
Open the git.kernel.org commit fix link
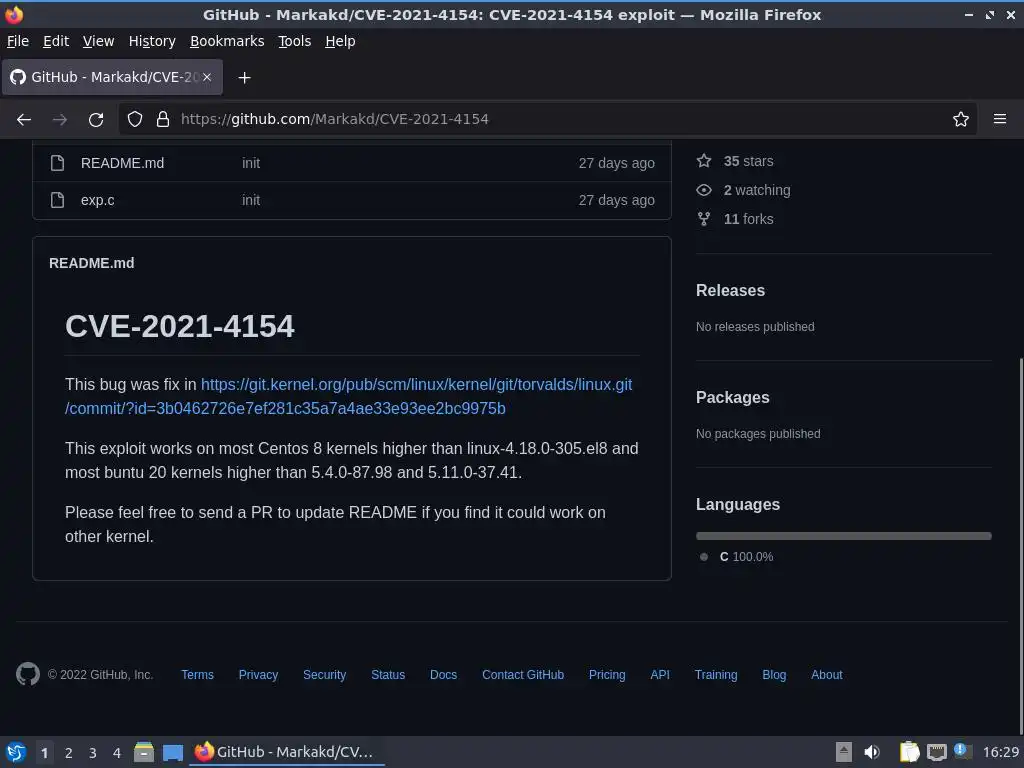coord(348,396)
